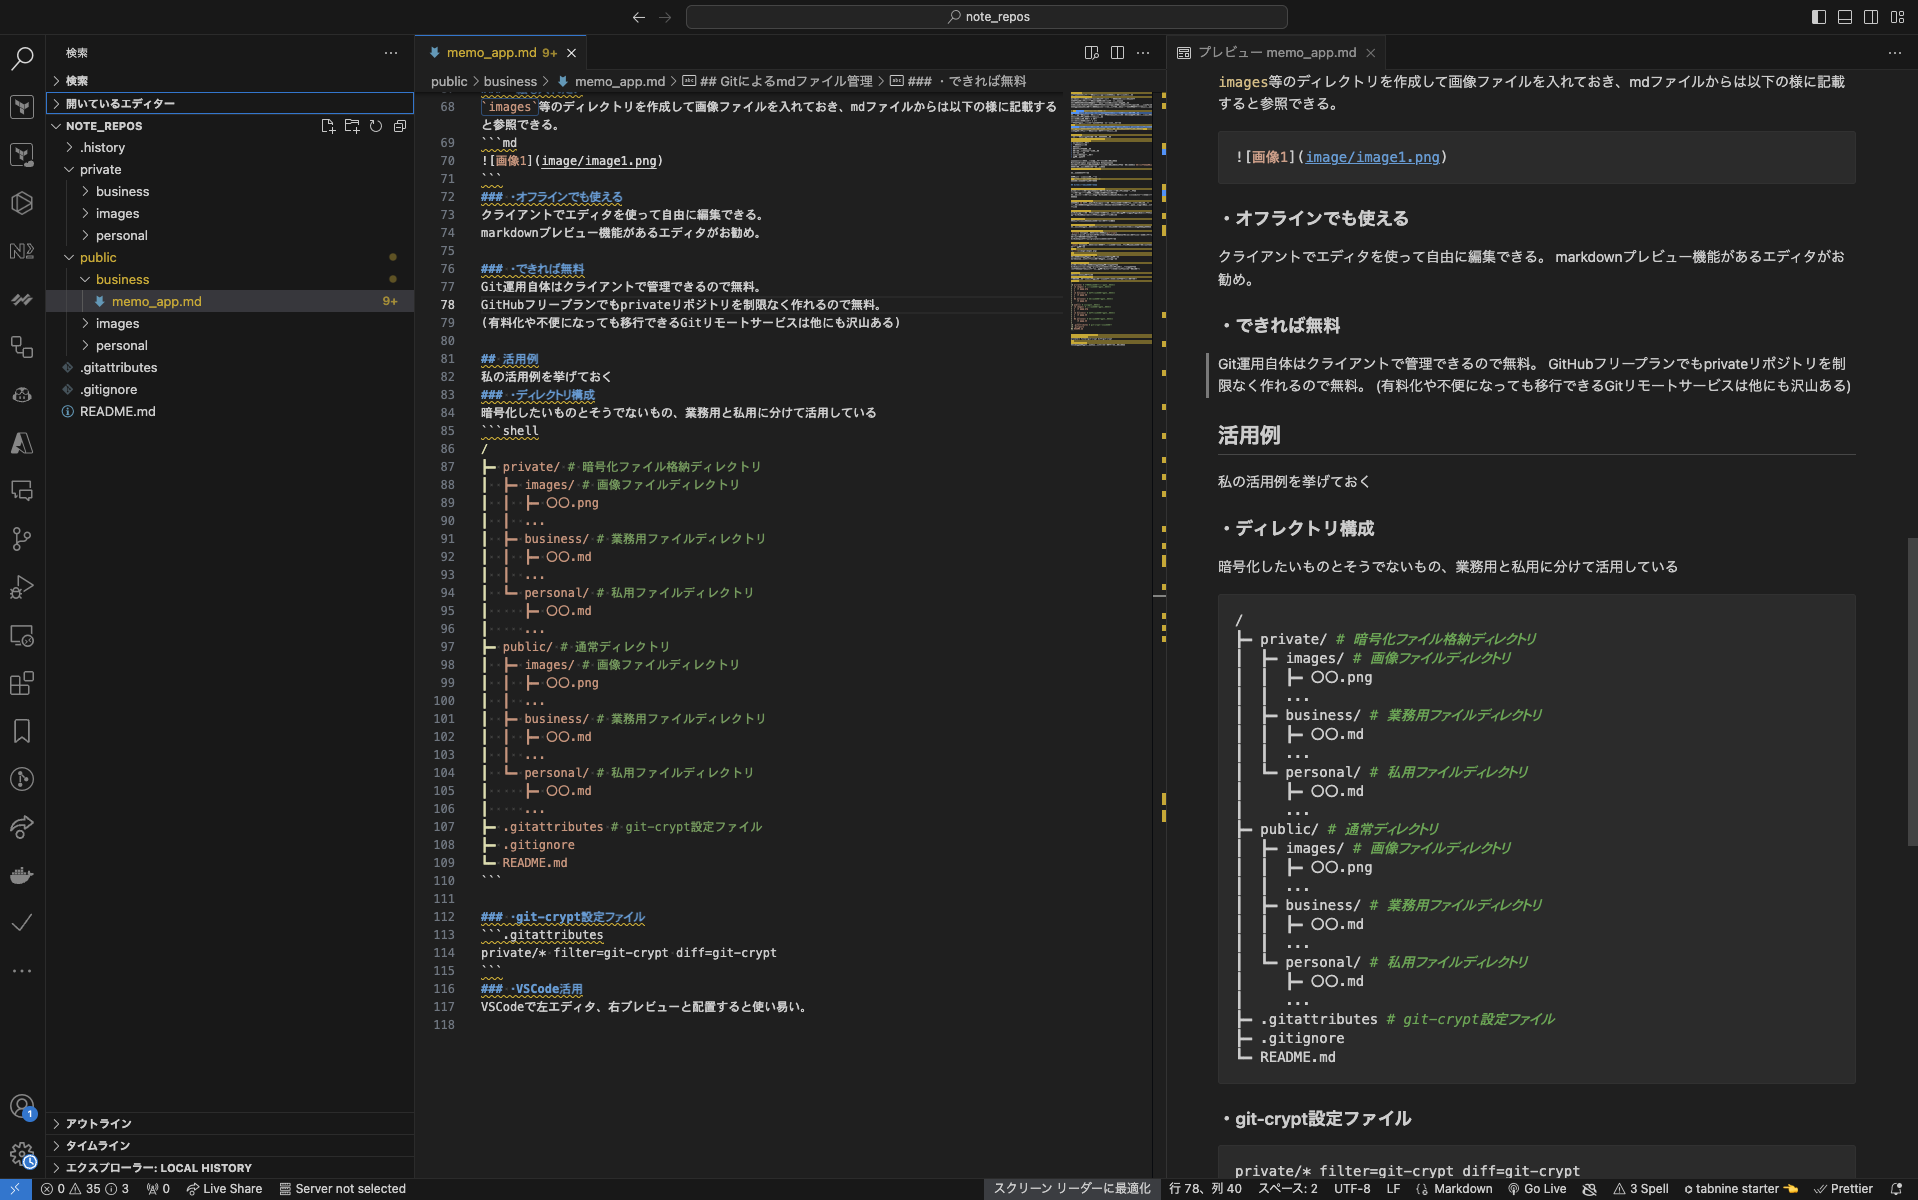This screenshot has height=1200, width=1918.
Task: Open the Extensions view in the activity bar
Action: (x=22, y=684)
